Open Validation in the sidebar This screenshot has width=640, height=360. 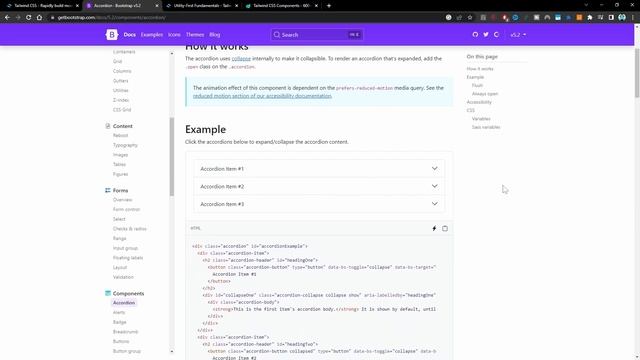tap(123, 277)
